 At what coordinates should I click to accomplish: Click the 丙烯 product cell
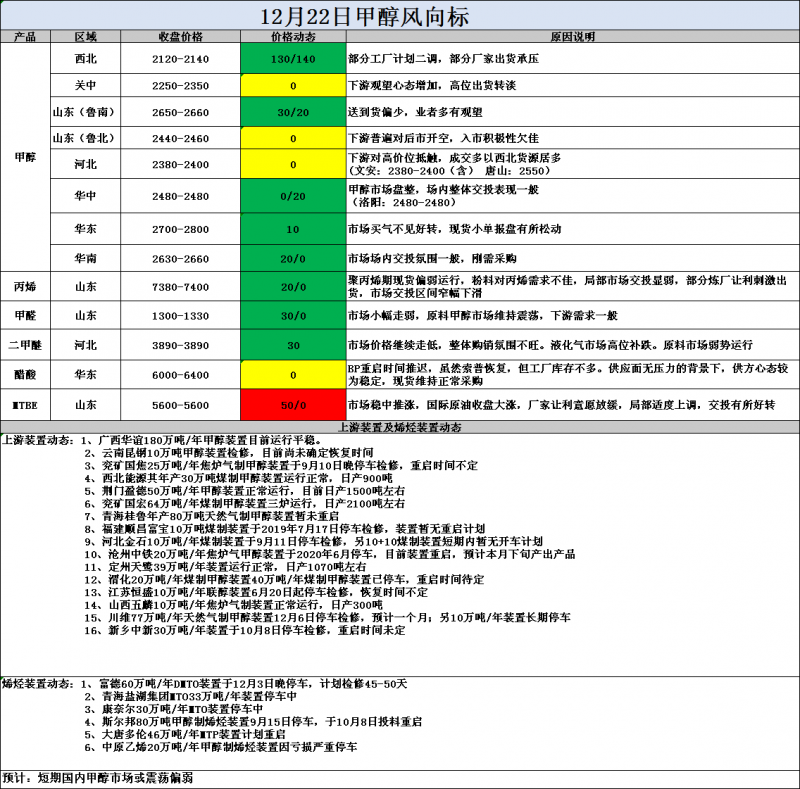25,286
